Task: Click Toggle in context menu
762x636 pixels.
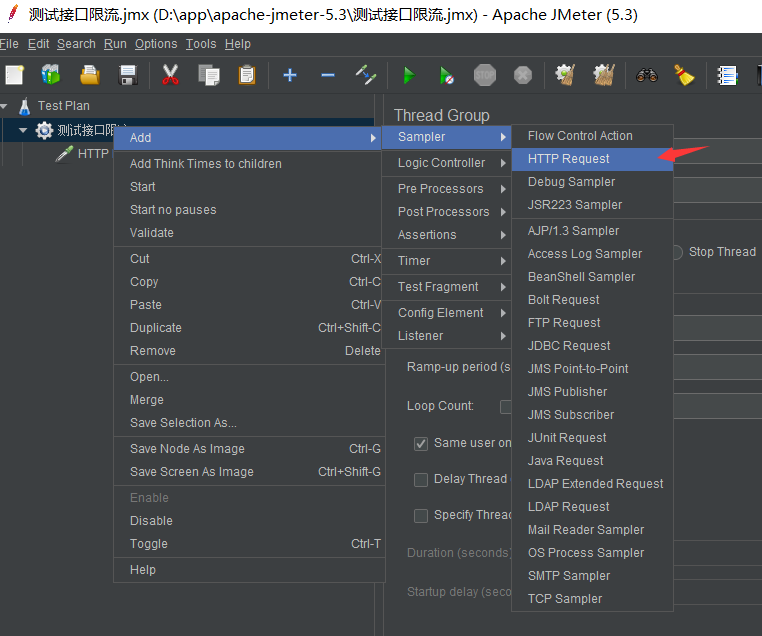Action: click(x=249, y=544)
